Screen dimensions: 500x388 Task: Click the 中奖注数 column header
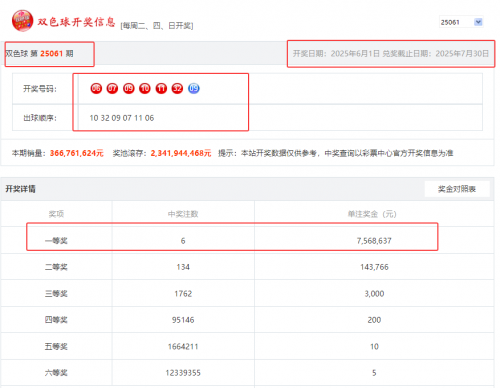pos(183,214)
